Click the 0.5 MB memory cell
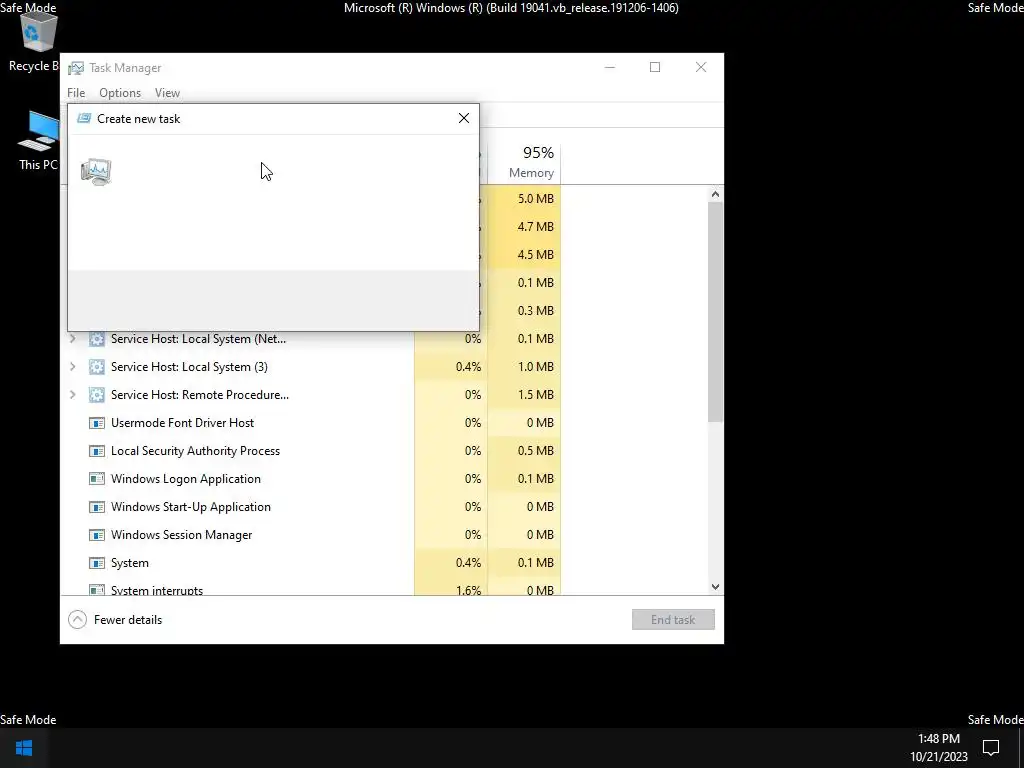Viewport: 1024px width, 768px height. coord(524,451)
